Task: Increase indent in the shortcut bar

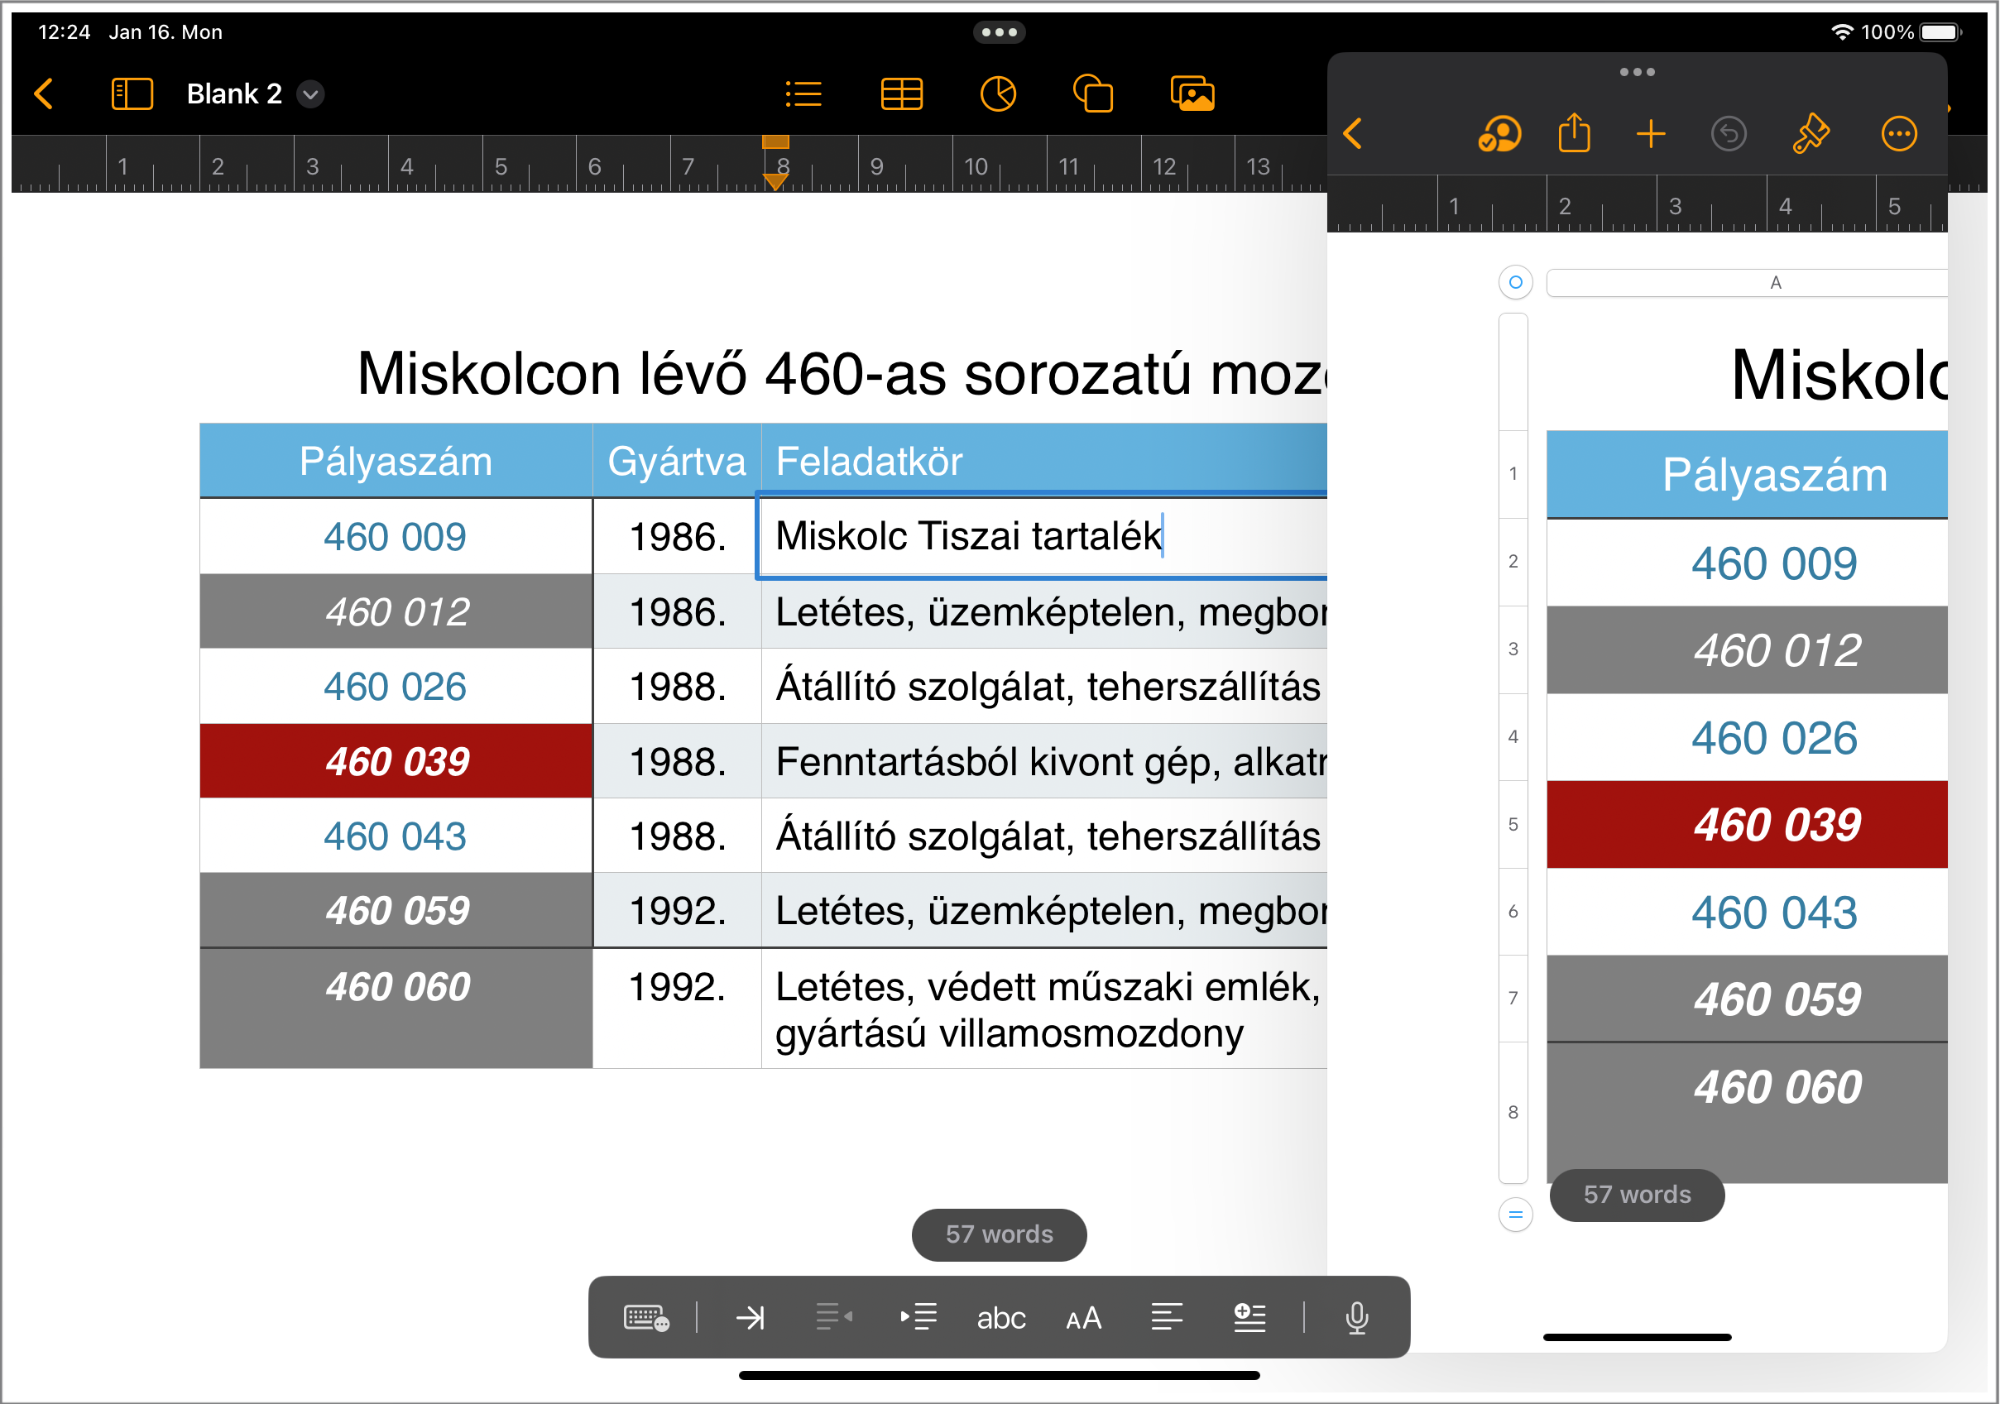Action: [x=918, y=1317]
